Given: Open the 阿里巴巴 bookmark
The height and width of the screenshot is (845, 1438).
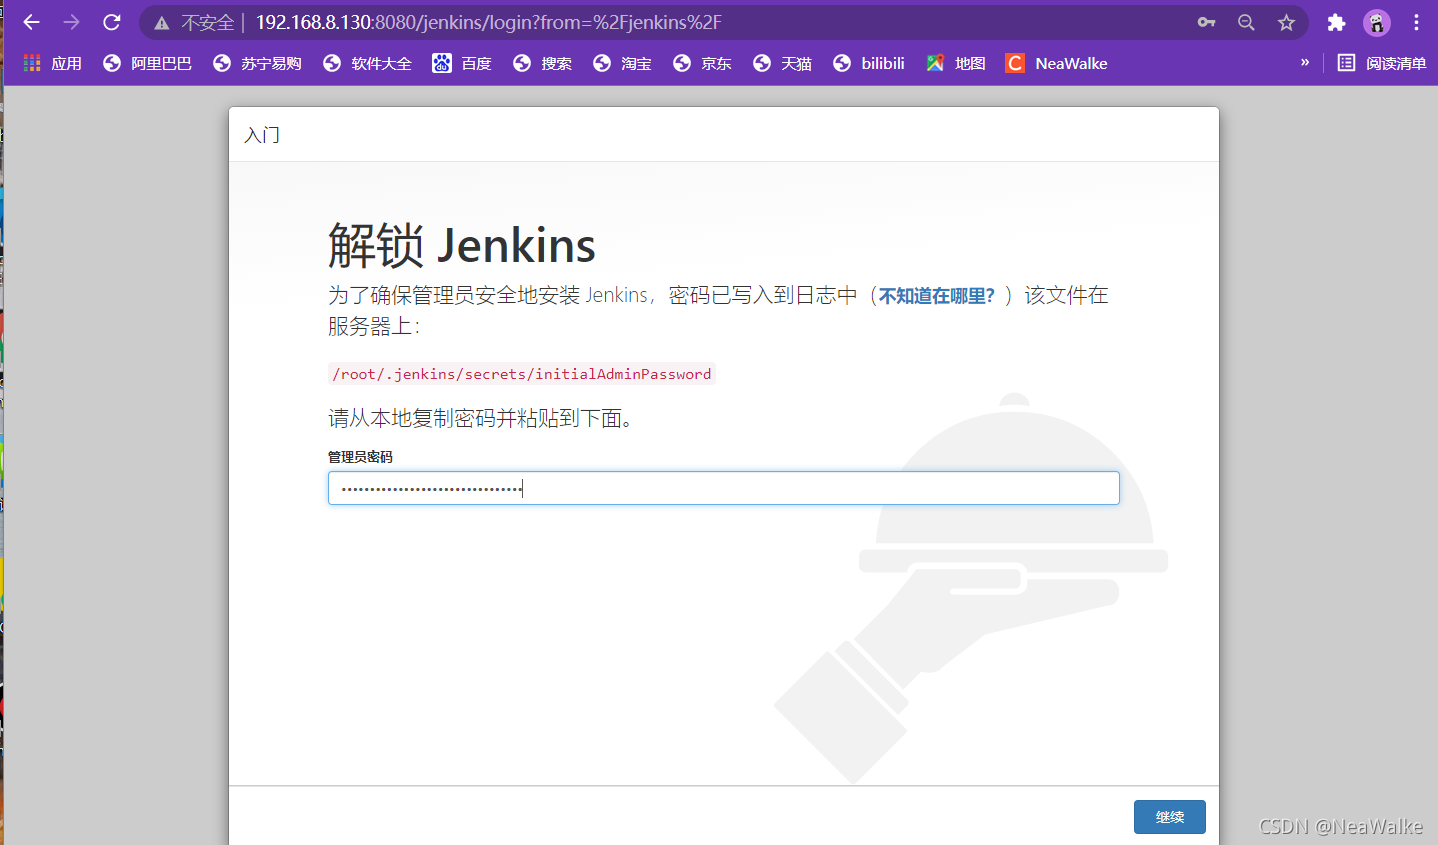Looking at the screenshot, I should (x=147, y=63).
